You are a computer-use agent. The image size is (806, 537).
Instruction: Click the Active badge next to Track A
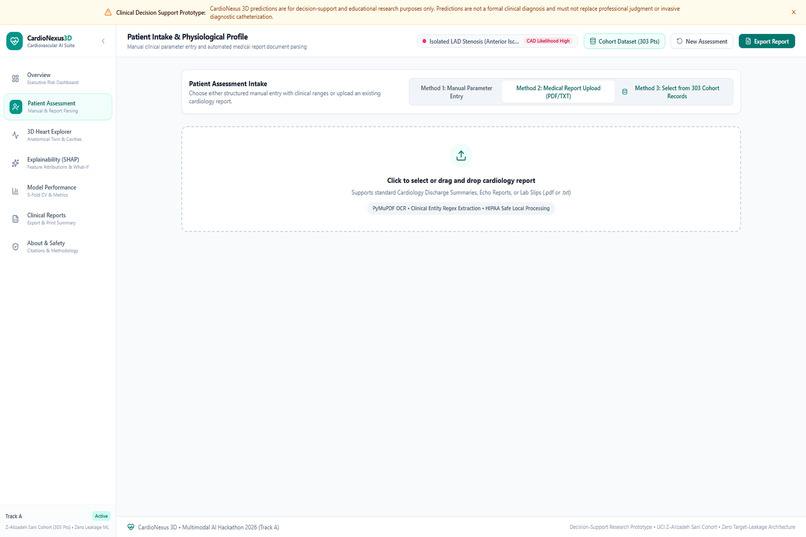click(x=101, y=516)
